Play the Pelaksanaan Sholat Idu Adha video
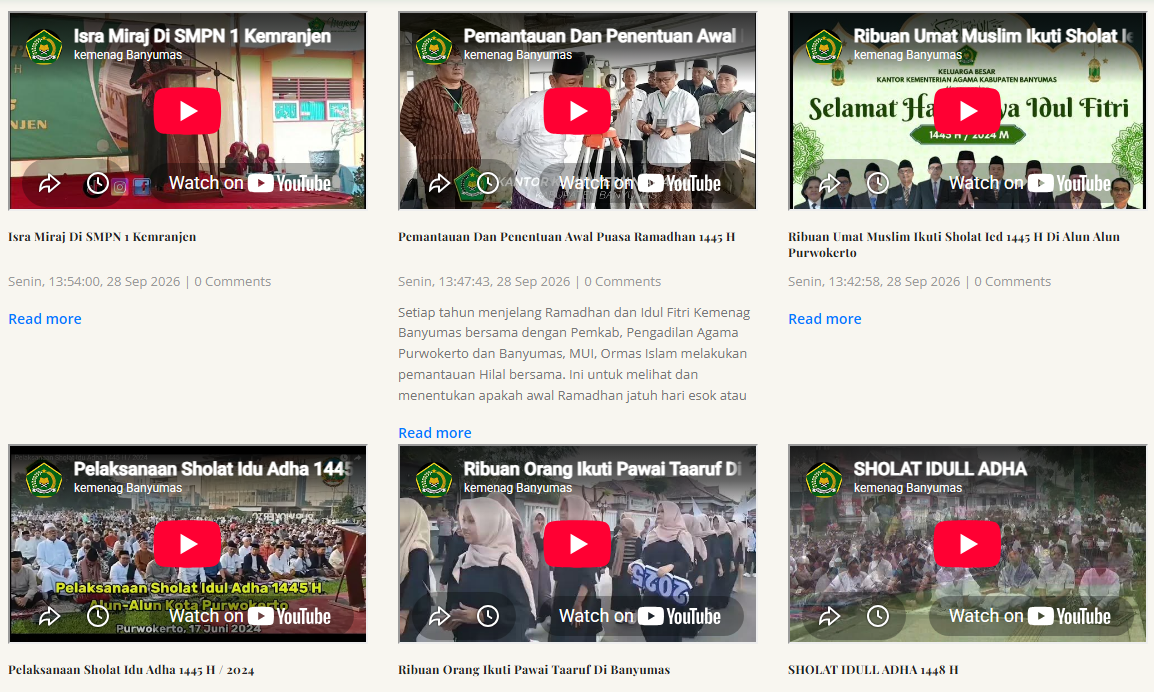This screenshot has width=1154, height=692. [x=187, y=544]
